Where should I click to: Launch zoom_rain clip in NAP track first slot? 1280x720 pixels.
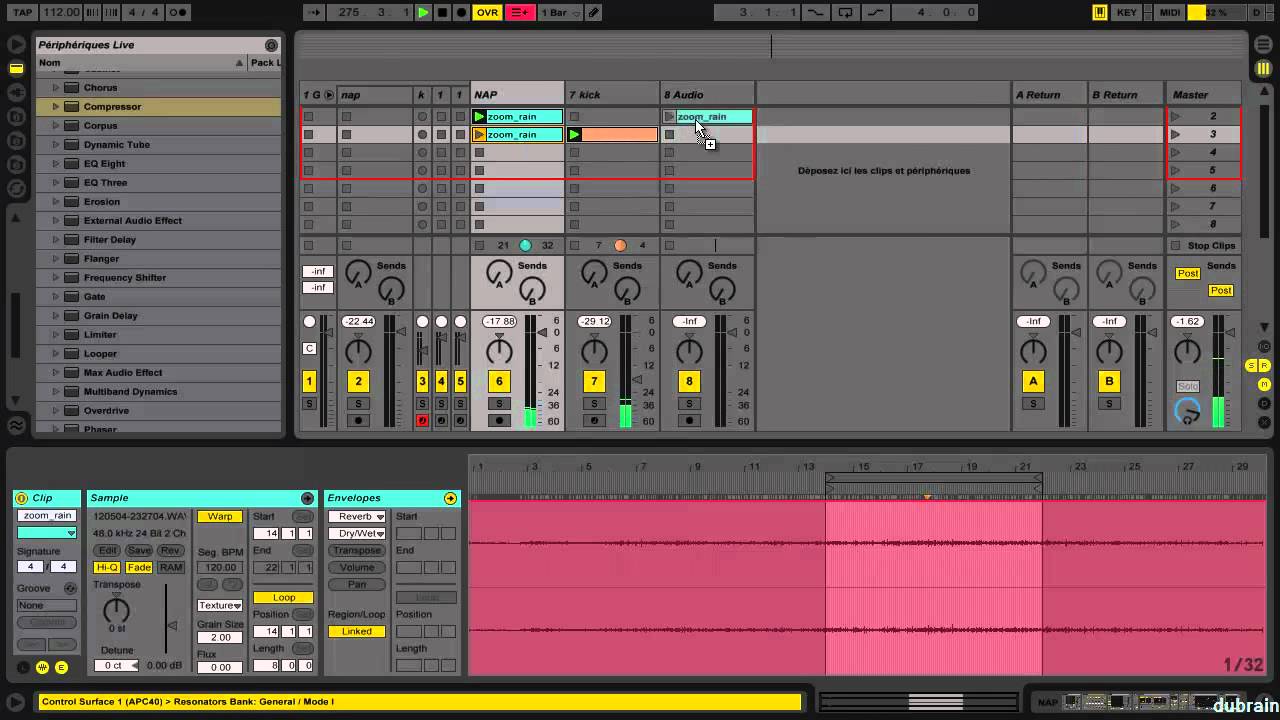(x=480, y=116)
